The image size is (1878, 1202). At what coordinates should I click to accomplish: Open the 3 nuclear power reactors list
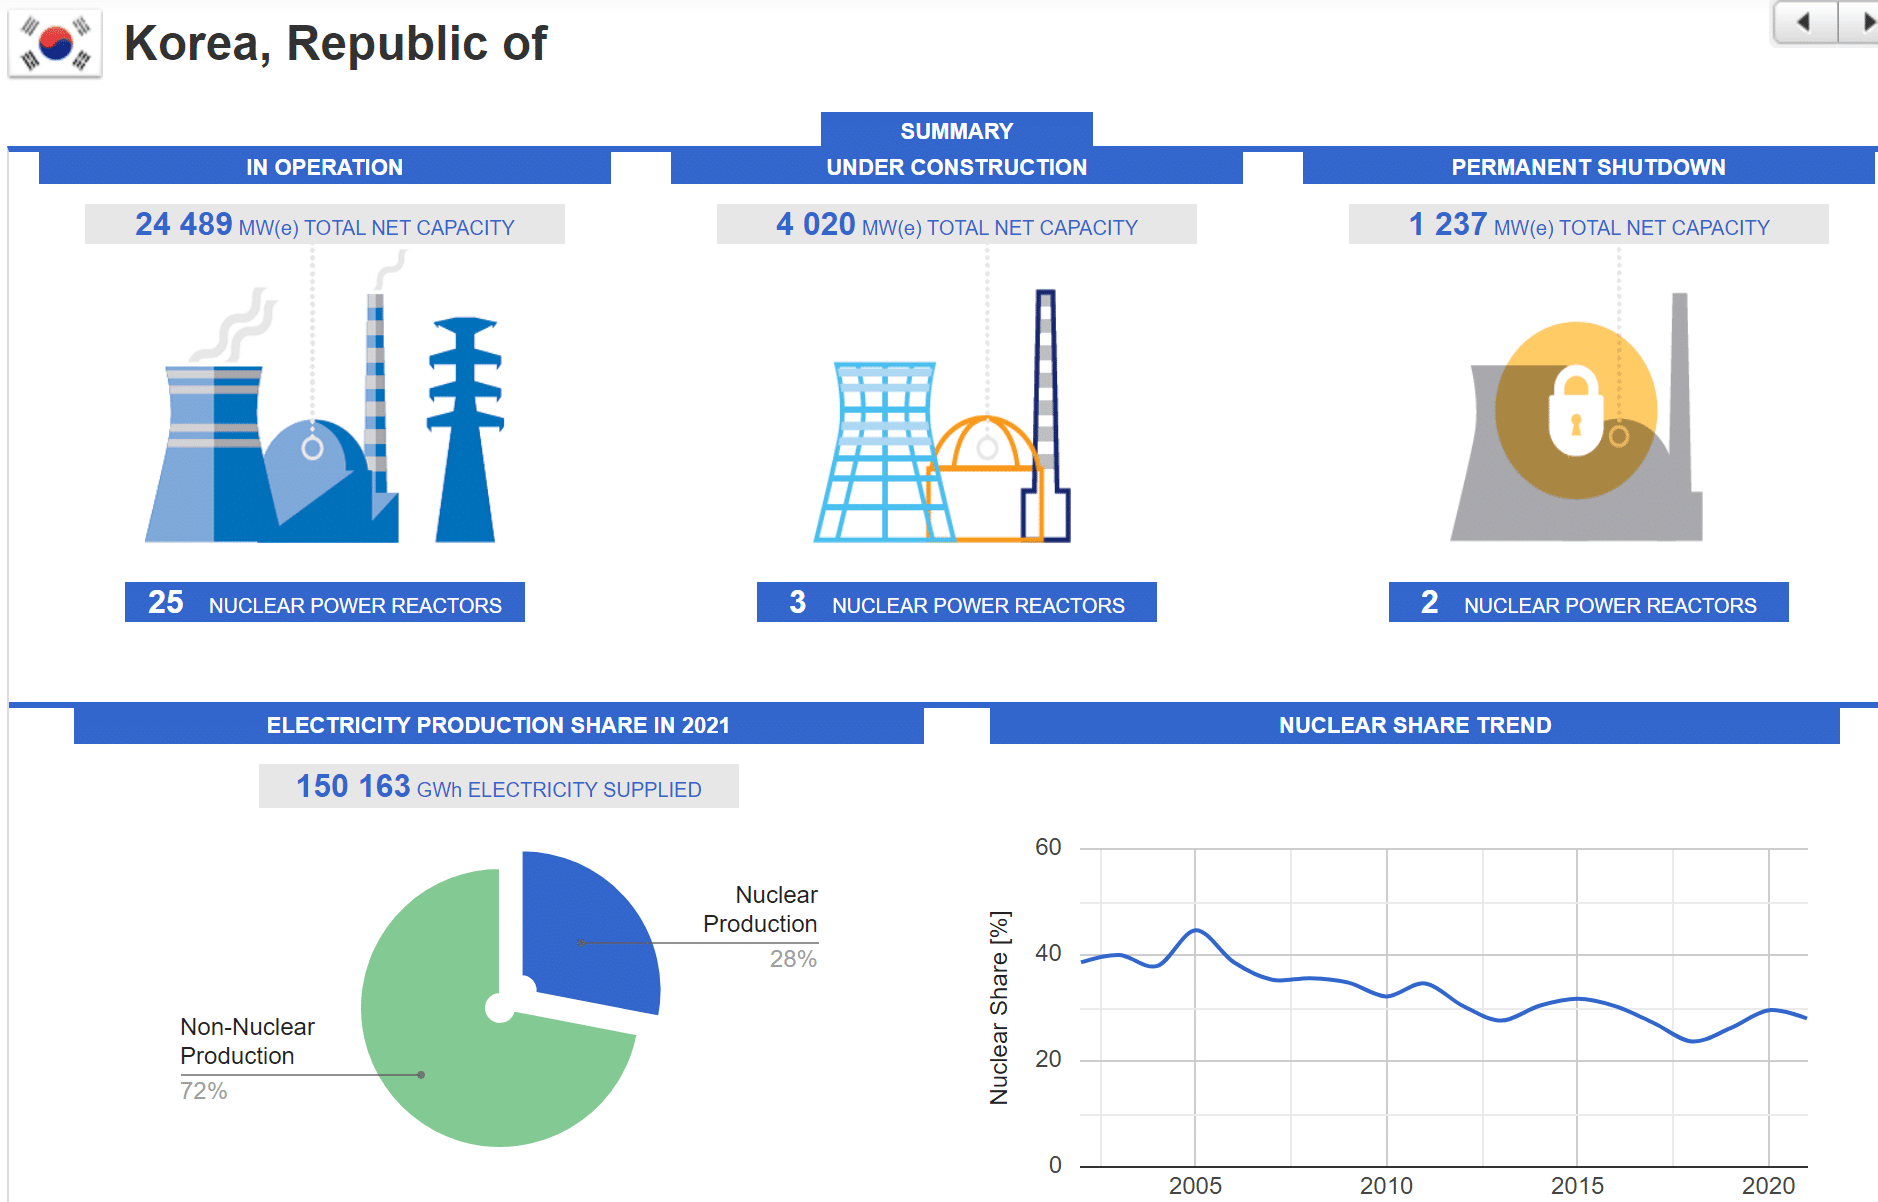(956, 603)
